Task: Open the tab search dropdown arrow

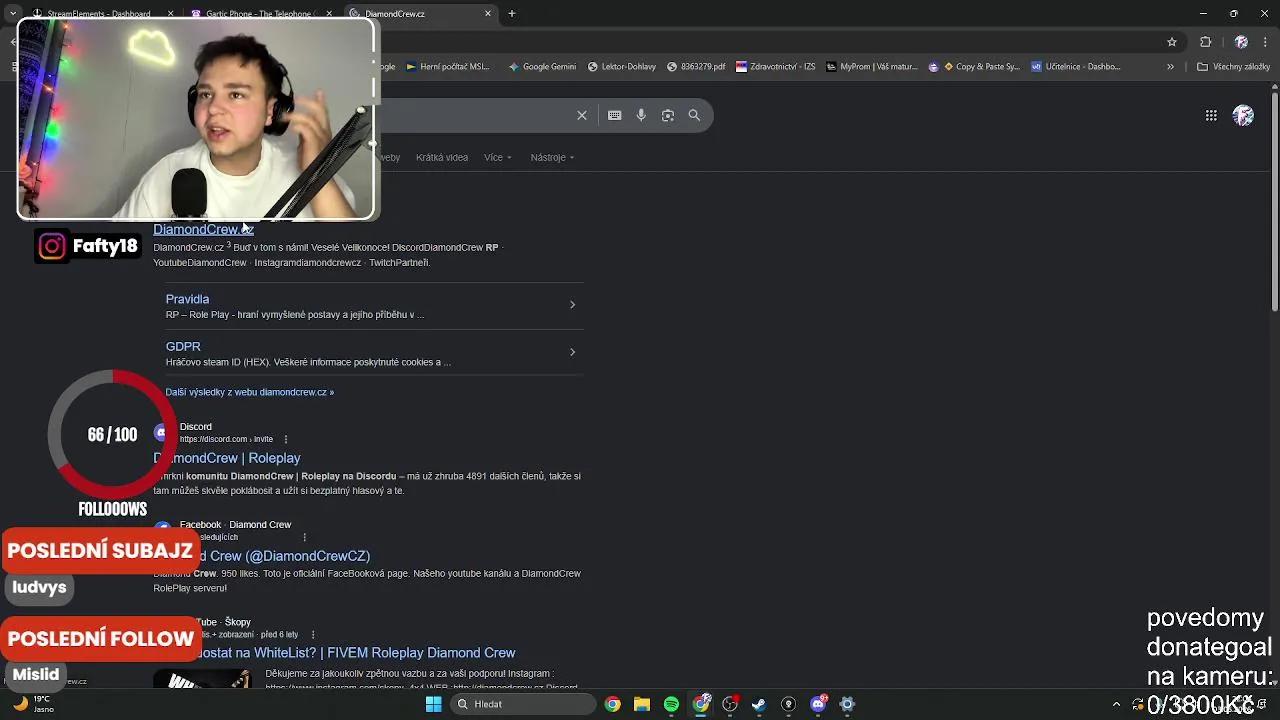Action: 12,14
